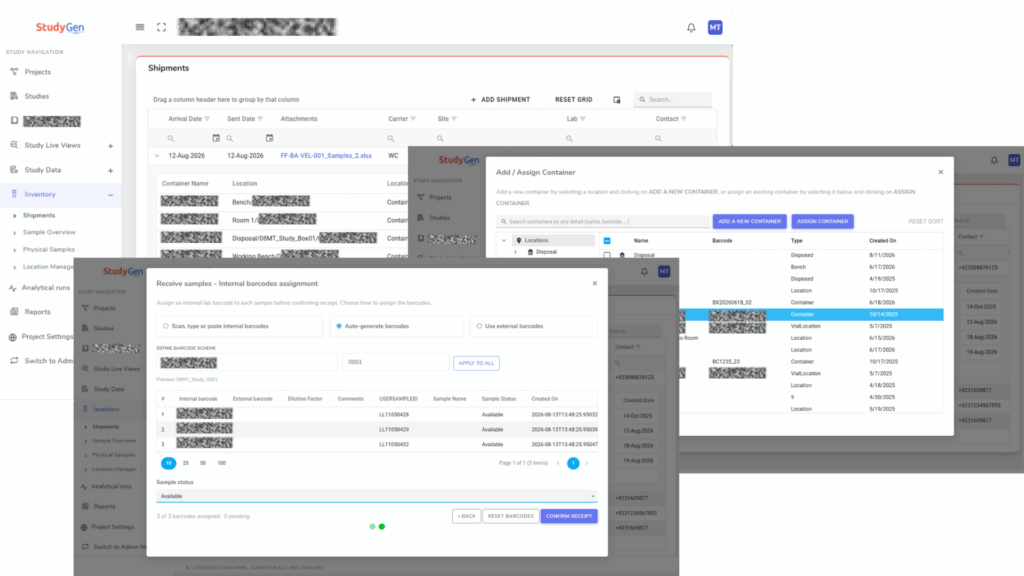Screen dimensions: 1024x576
Task: Close the Add / Assign Container dialog
Action: pos(940,172)
